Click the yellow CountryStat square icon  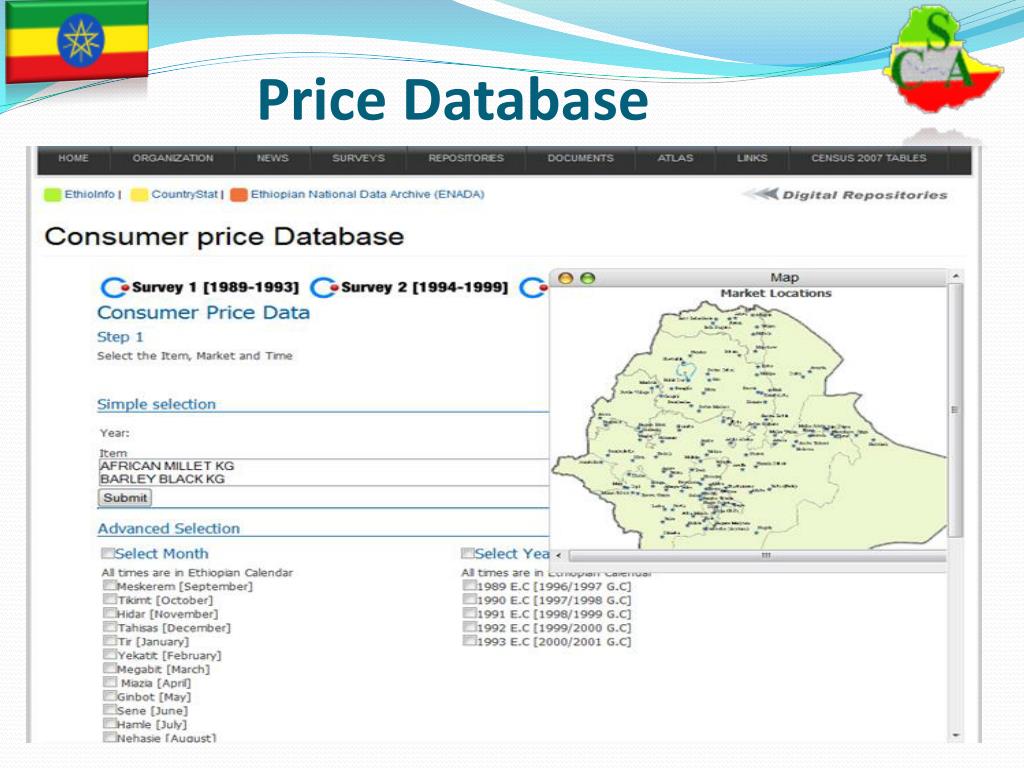[x=139, y=195]
